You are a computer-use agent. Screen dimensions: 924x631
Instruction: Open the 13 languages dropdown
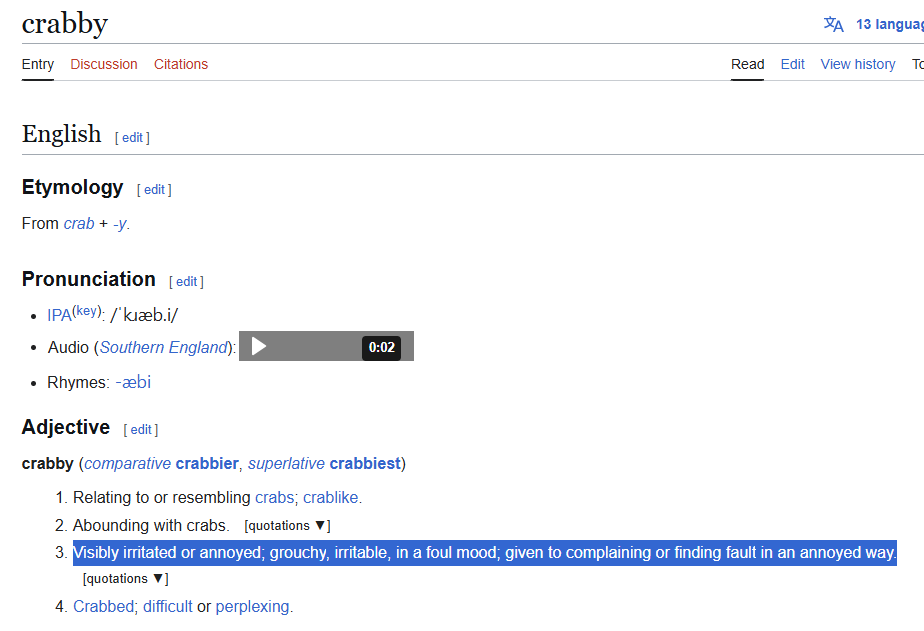click(x=890, y=24)
